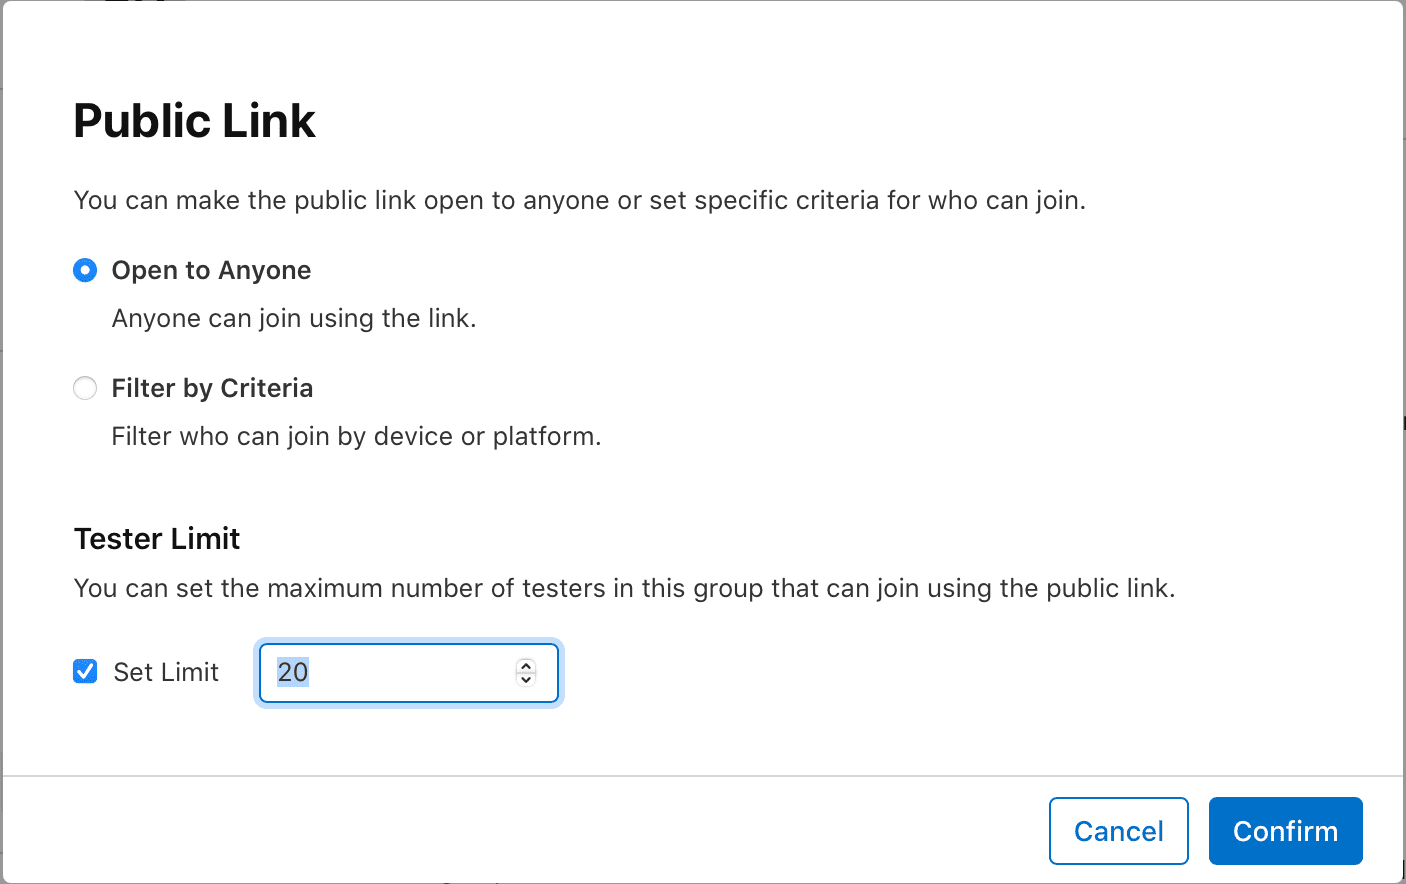Enable the Set Limit checkbox
1406x884 pixels.
pyautogui.click(x=85, y=671)
